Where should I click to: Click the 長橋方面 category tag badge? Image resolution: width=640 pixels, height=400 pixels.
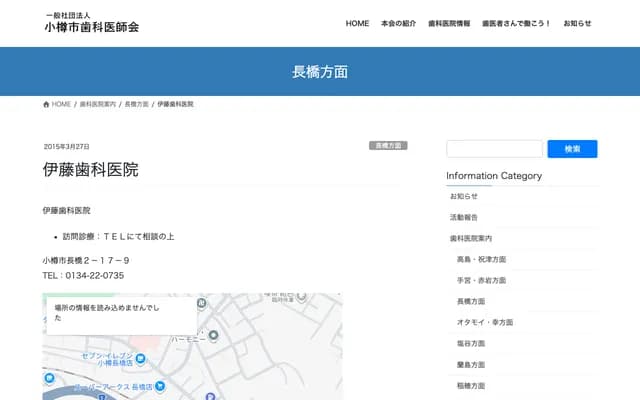tap(388, 145)
